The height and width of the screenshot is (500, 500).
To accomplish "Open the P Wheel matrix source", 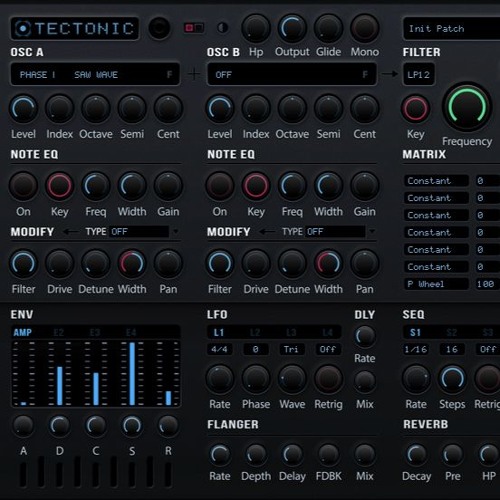I will tap(436, 284).
